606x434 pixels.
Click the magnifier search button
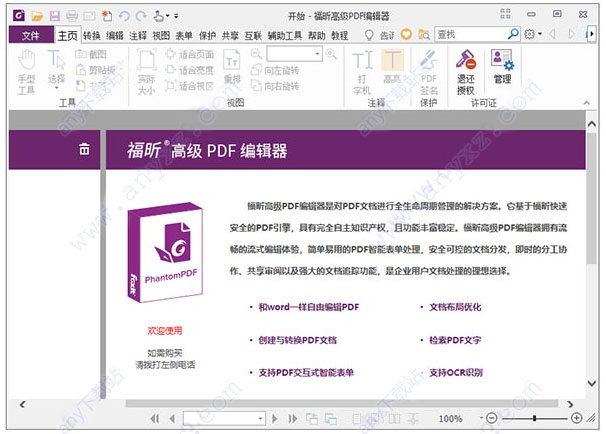513,34
